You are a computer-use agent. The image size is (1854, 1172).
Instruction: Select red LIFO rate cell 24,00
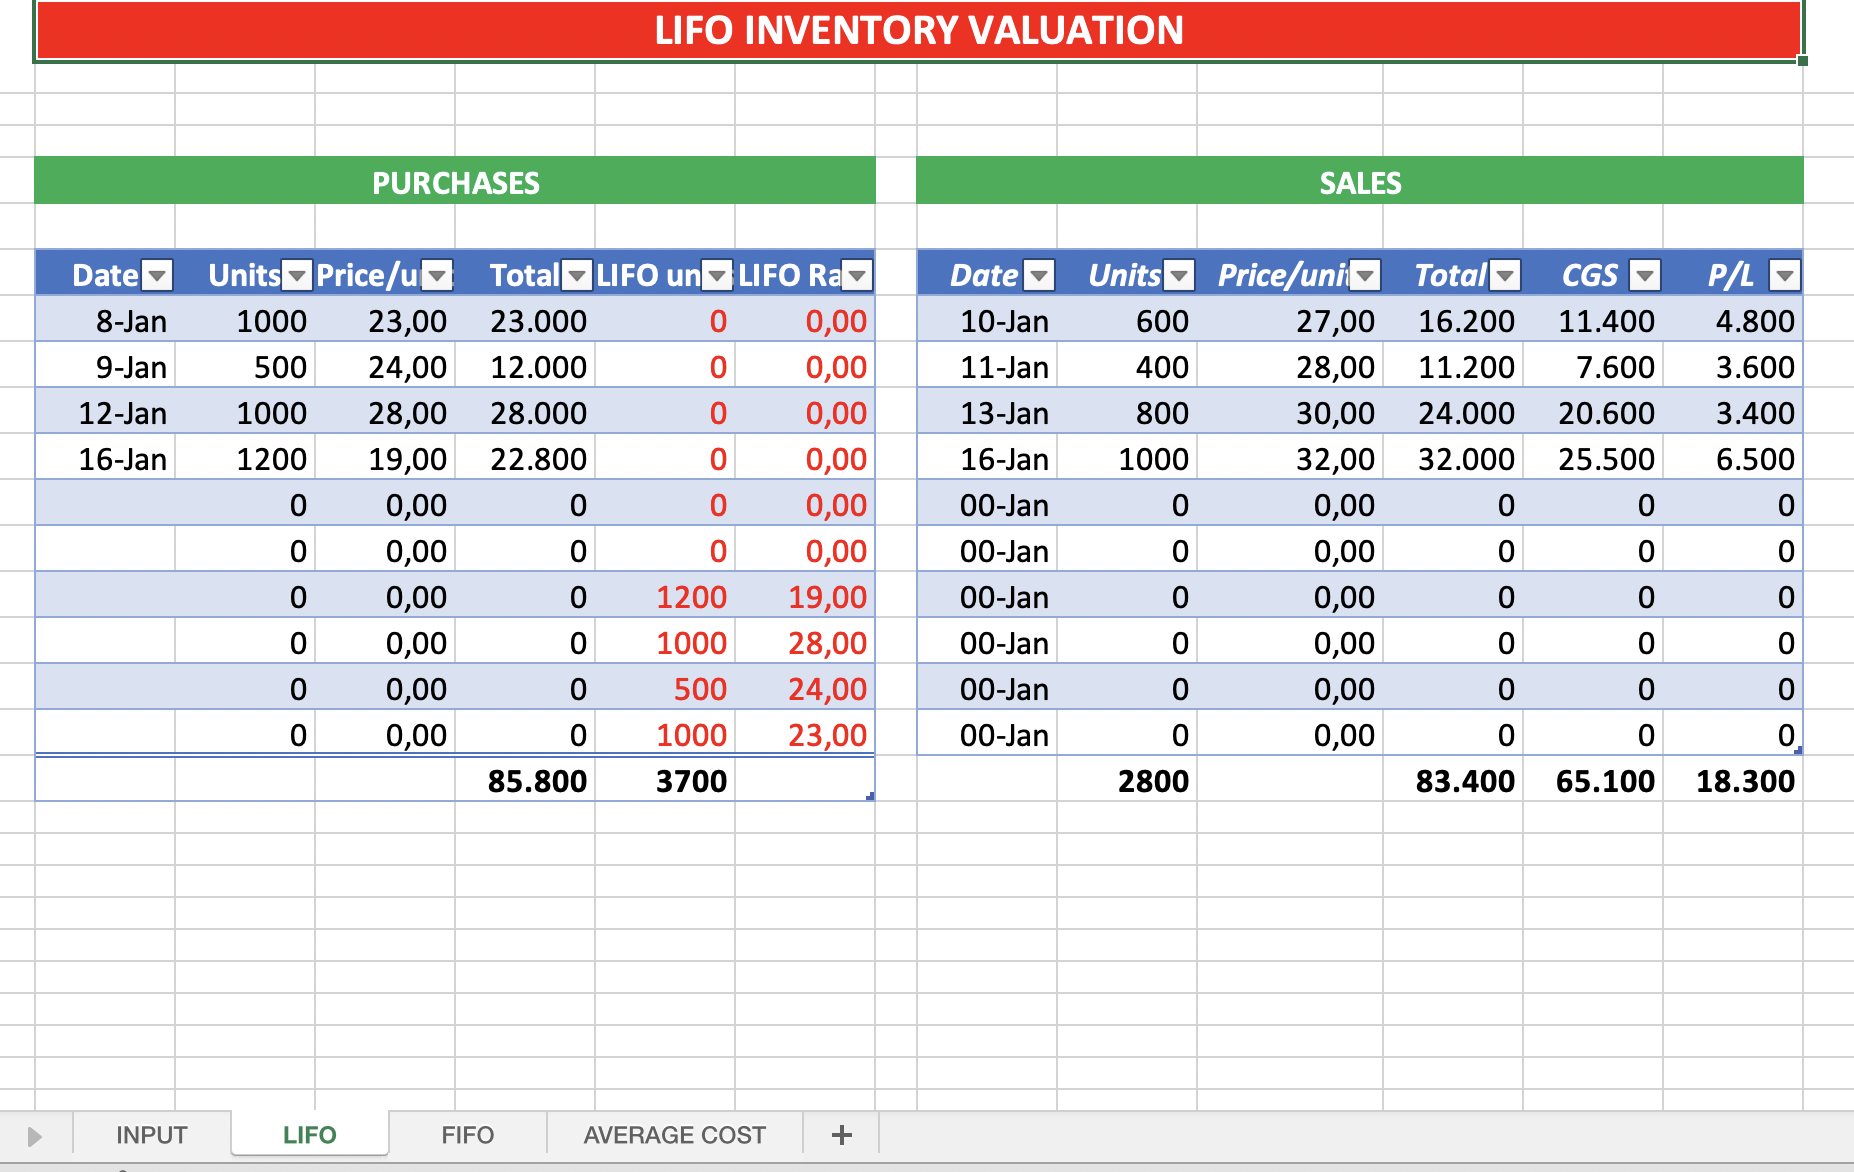tap(805, 689)
